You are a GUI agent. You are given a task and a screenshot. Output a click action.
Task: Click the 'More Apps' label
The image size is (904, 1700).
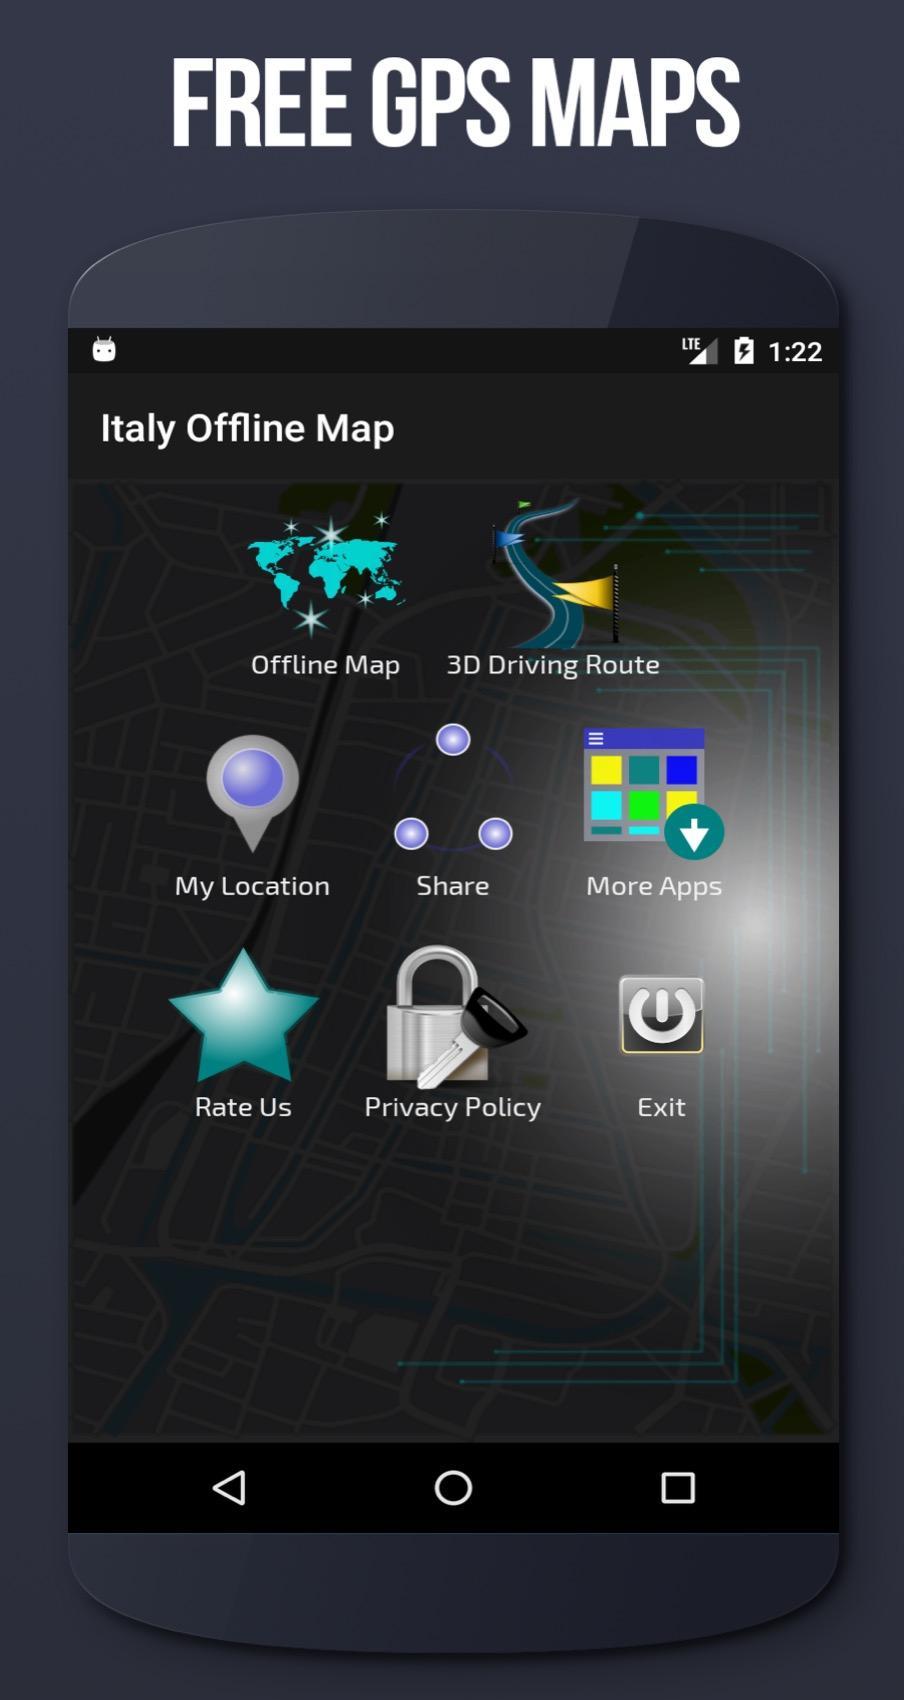coord(654,887)
